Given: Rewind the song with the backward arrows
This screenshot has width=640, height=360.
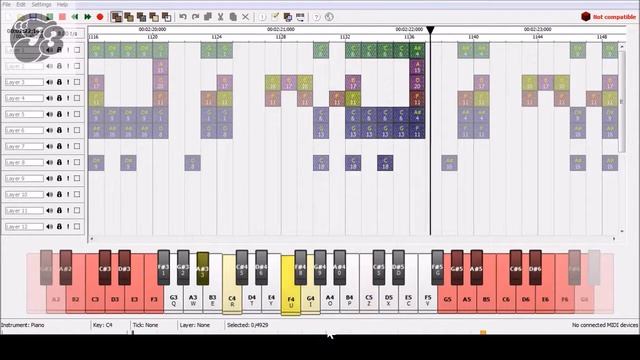Looking at the screenshot, I should [75, 17].
